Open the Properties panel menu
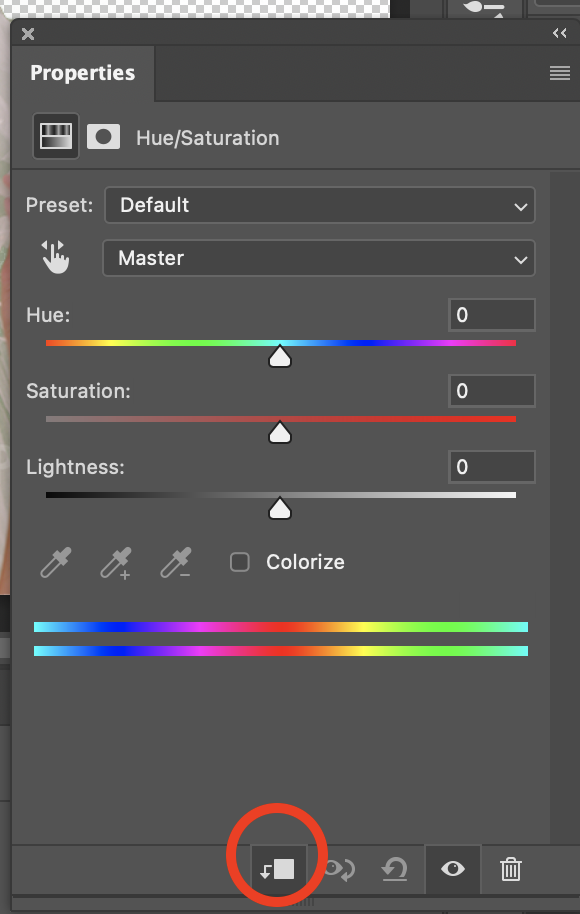 pos(561,72)
